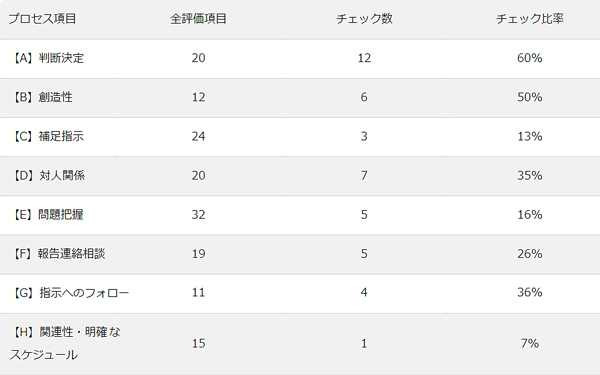The height and width of the screenshot is (375, 600).
Task: Select the 【B】創造性 row label
Action: (x=42, y=97)
